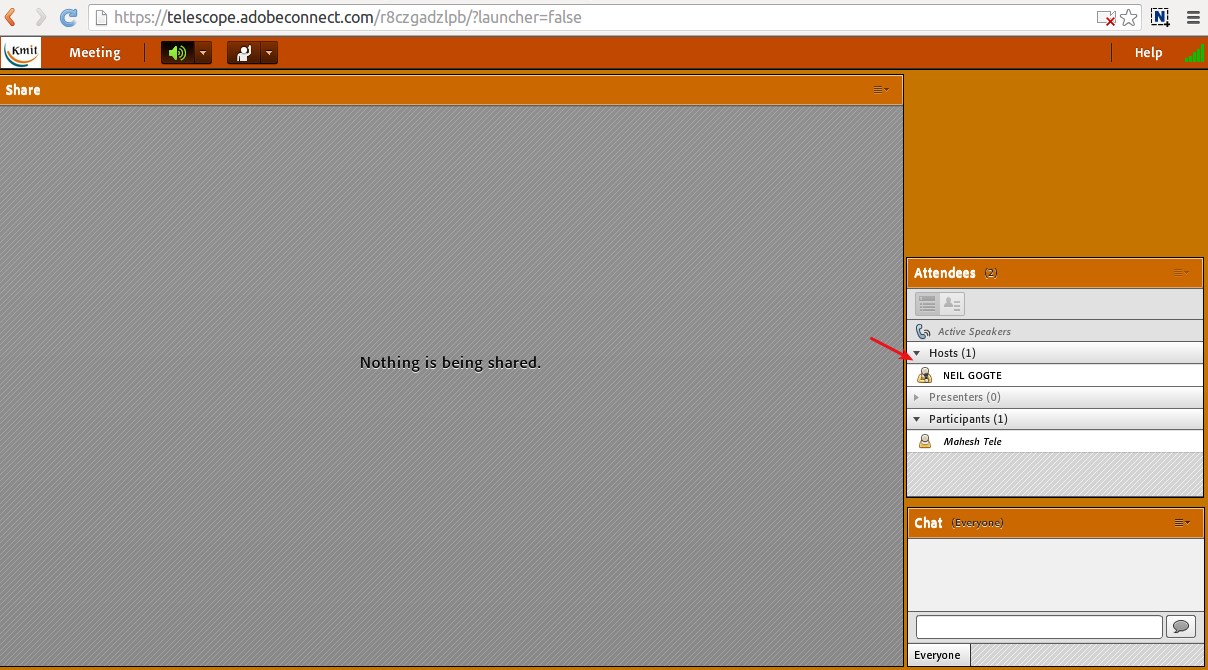Viewport: 1208px width, 670px height.
Task: Collapse the Participants group
Action: click(917, 419)
